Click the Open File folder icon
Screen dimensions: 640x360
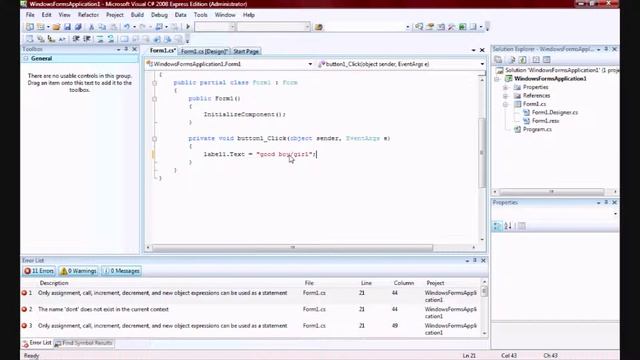coord(56,27)
